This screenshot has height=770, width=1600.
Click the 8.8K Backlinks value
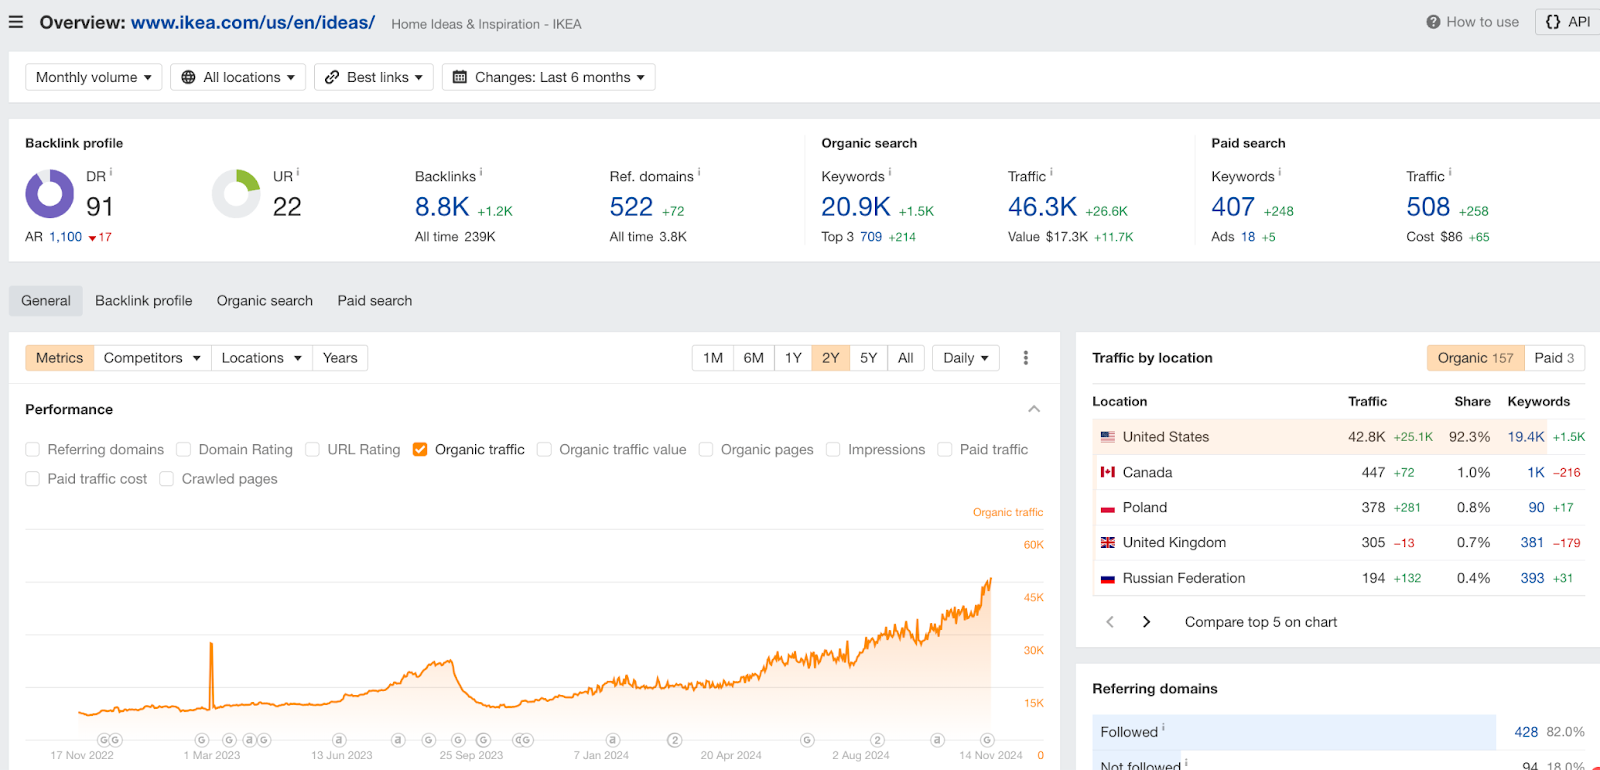pos(442,207)
